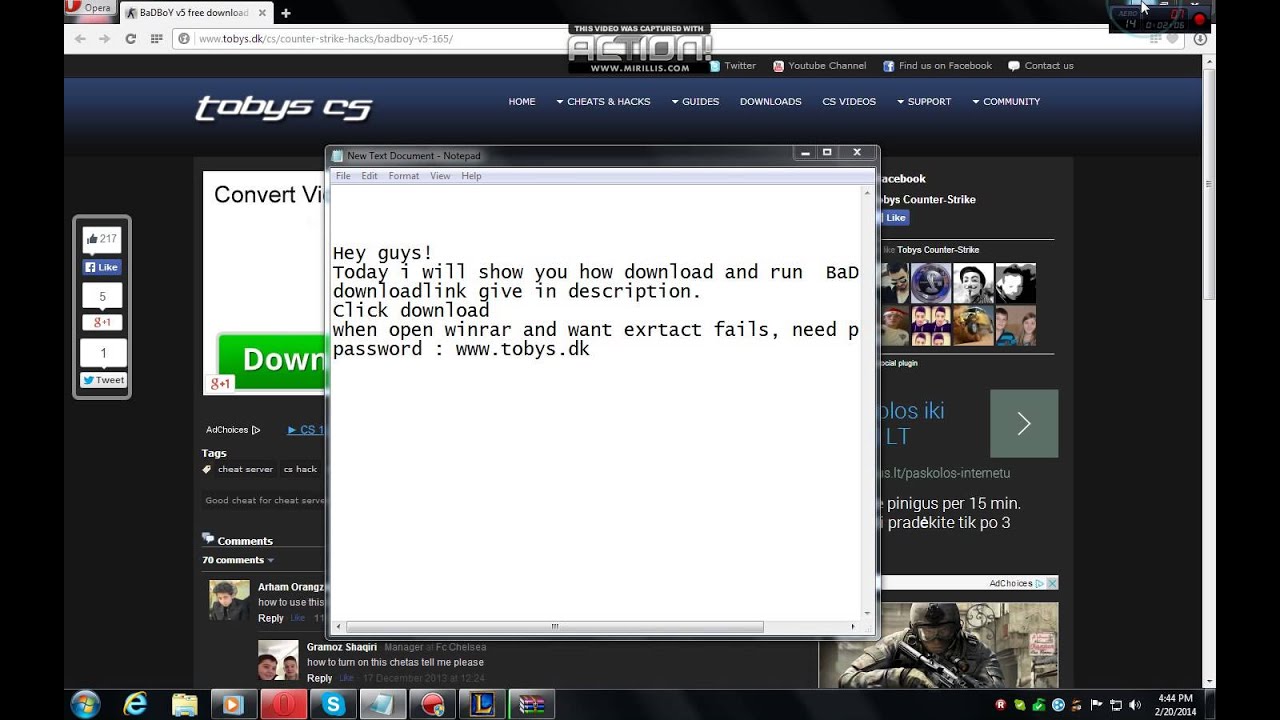
Task: Launch Internet Explorer from taskbar
Action: 135,704
